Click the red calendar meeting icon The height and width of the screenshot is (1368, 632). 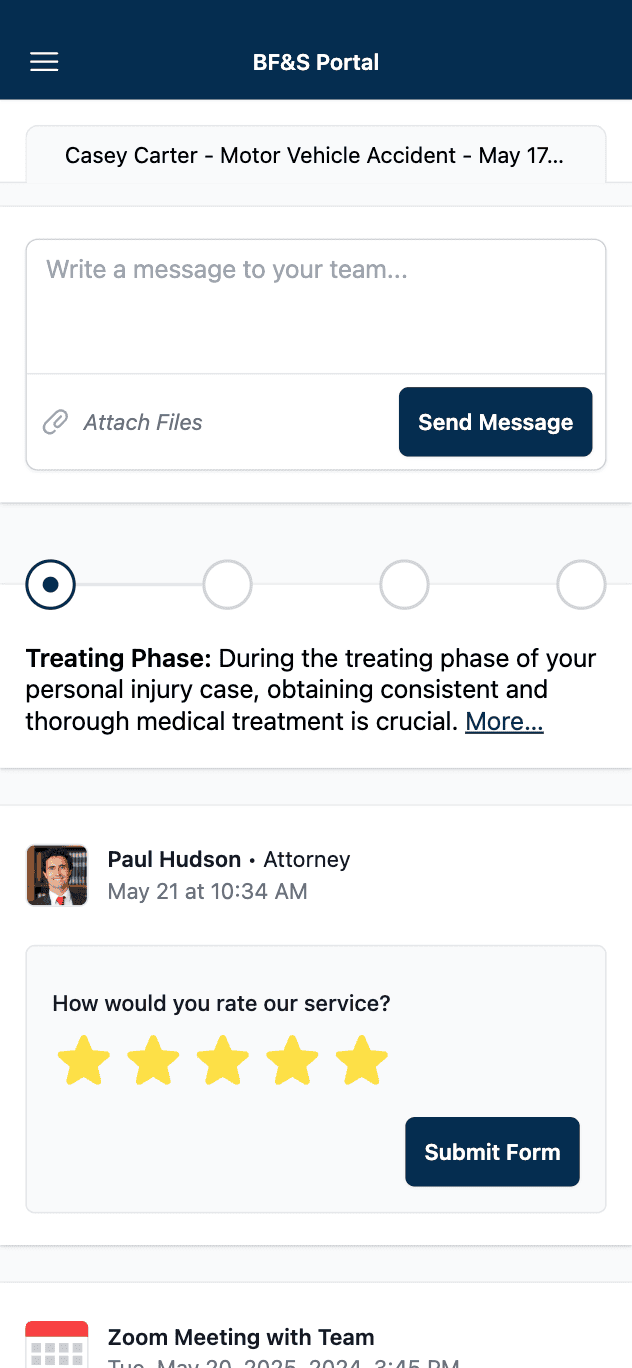(57, 1344)
